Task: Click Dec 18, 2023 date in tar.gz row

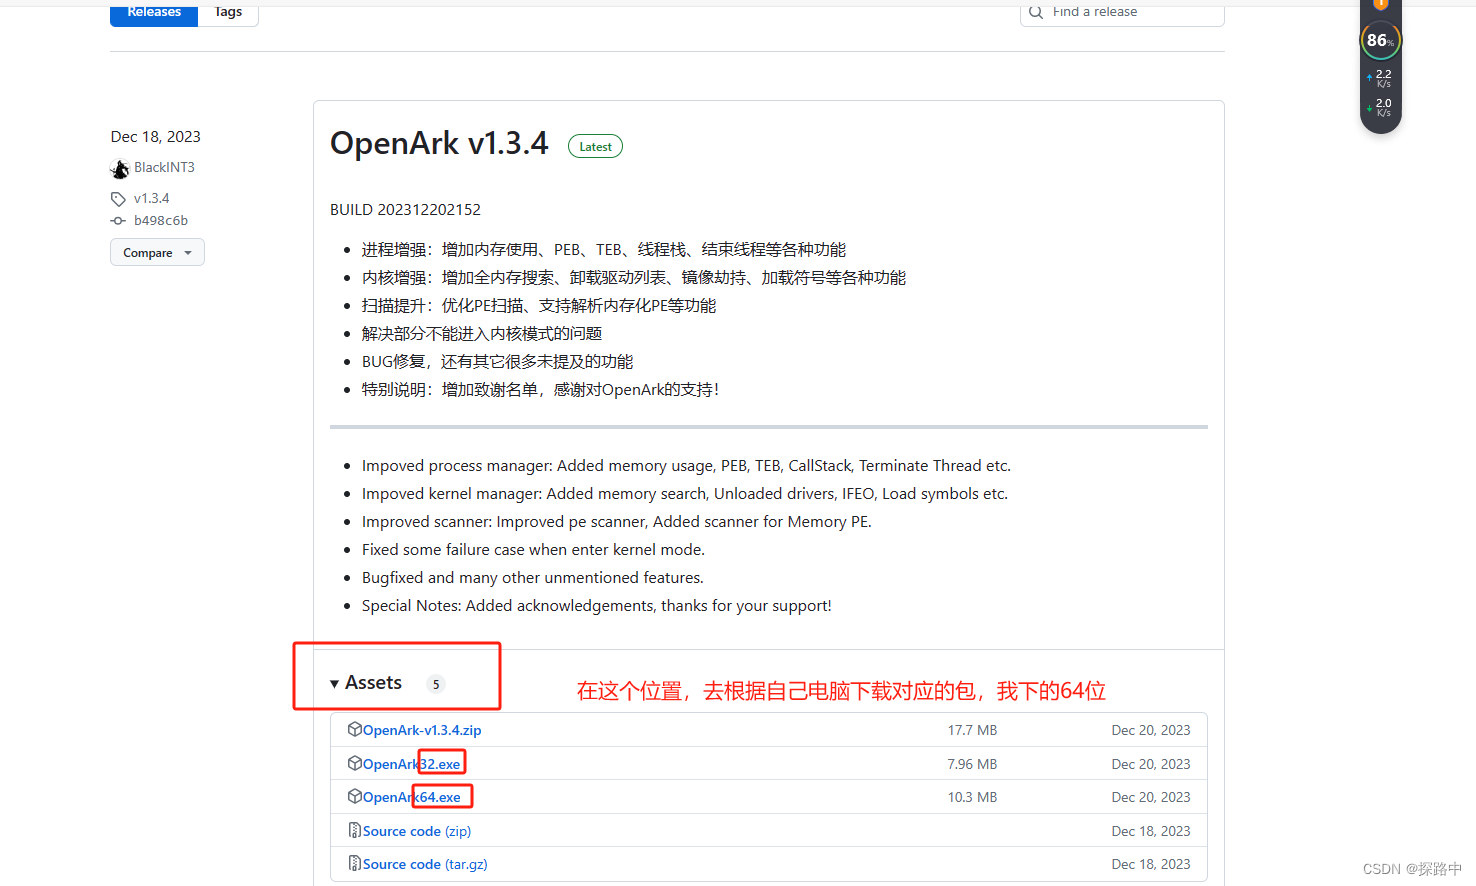Action: (1151, 864)
